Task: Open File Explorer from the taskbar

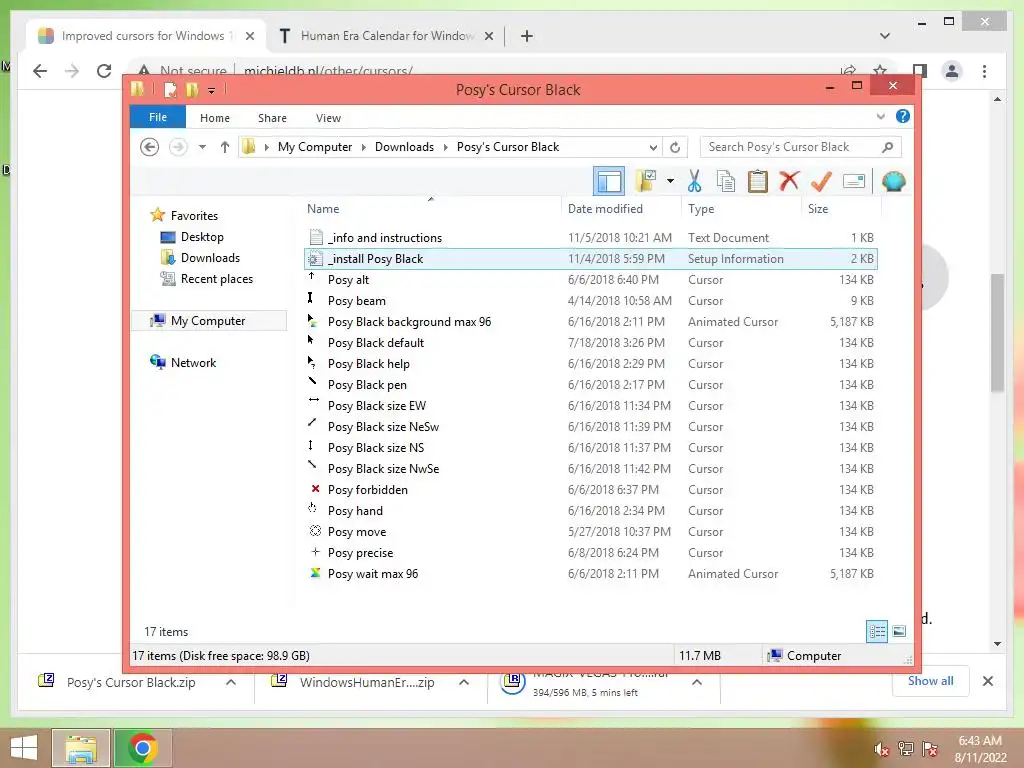Action: (x=80, y=748)
